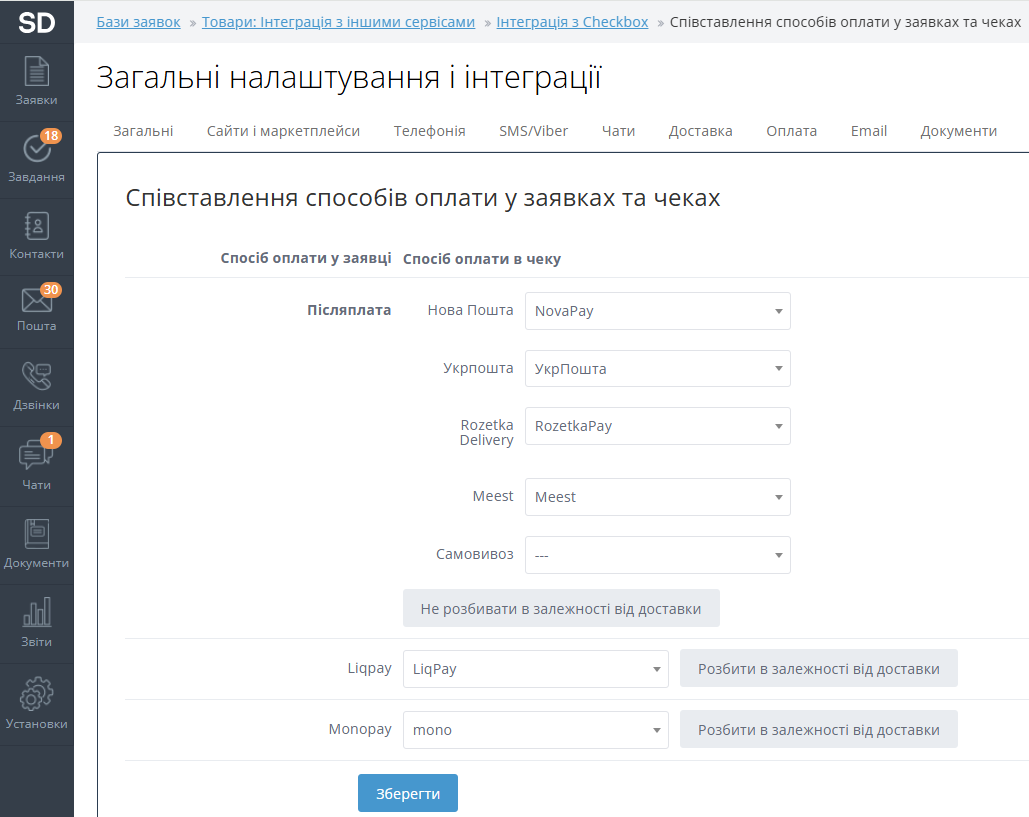Switch to the Оплата tab
1029x817 pixels.
[x=791, y=131]
